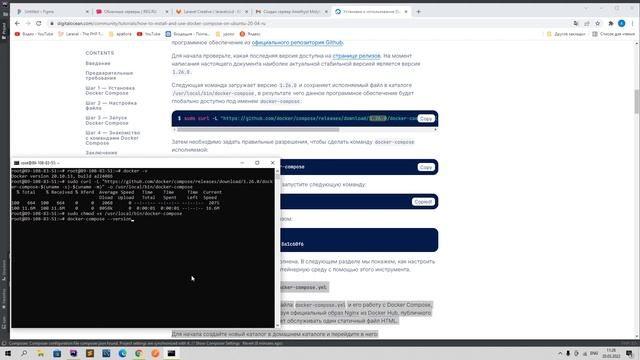Go back in the browser
Image resolution: width=640 pixels, height=360 pixels.
click(17, 23)
